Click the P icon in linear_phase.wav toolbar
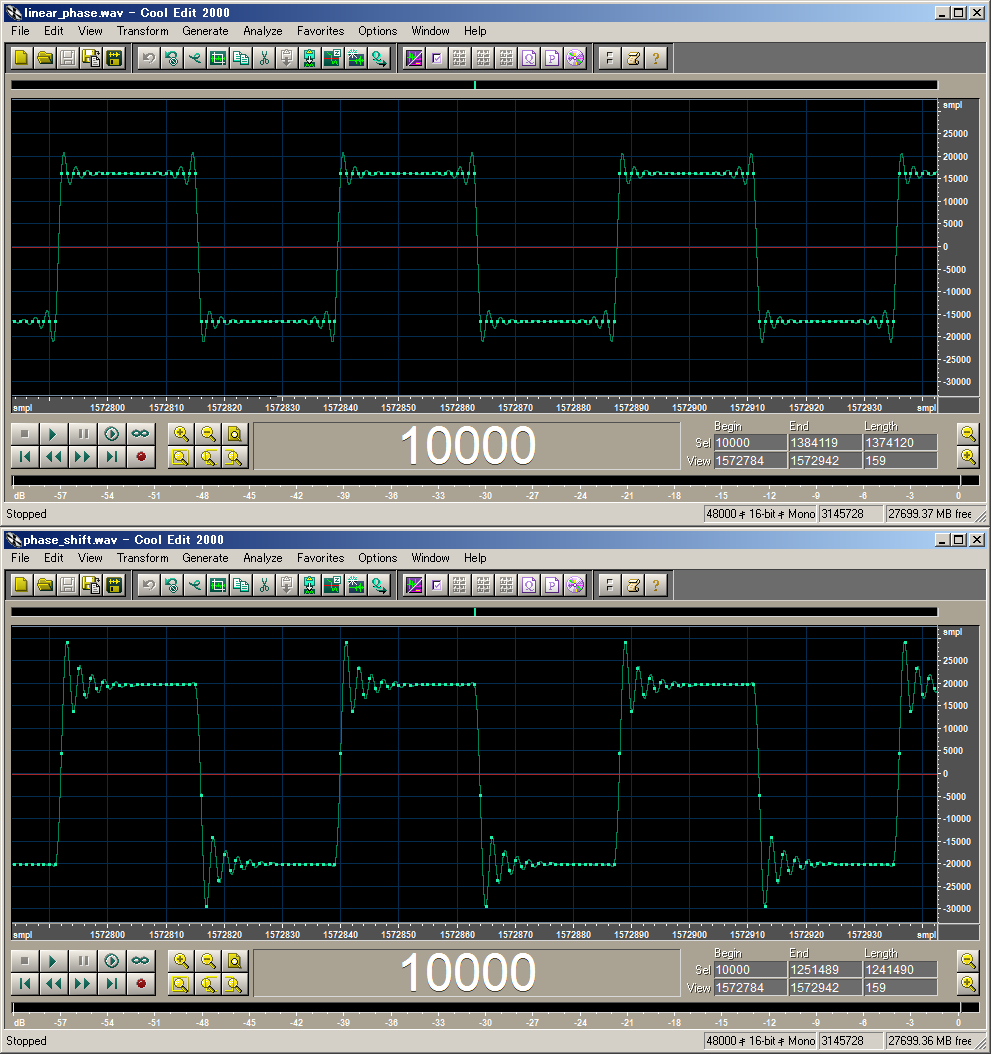This screenshot has height=1054, width=991. 552,58
